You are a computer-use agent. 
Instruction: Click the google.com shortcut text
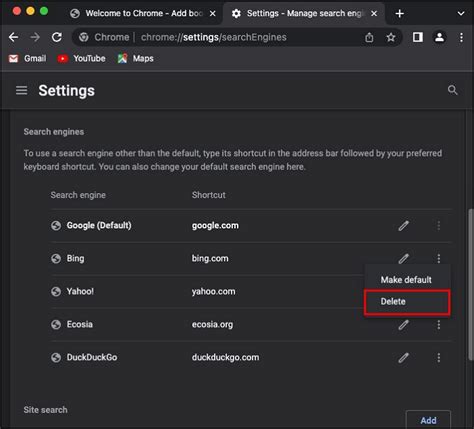[215, 226]
